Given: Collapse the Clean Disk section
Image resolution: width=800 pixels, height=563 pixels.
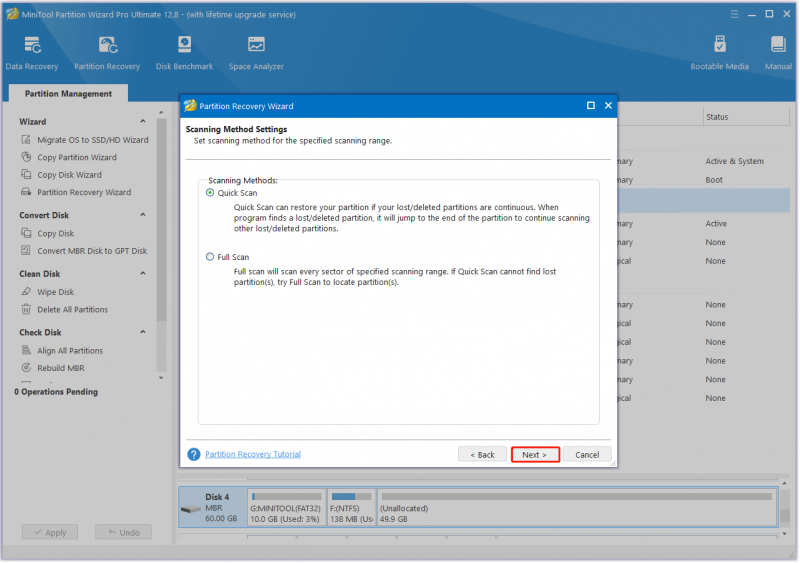Looking at the screenshot, I should (143, 274).
